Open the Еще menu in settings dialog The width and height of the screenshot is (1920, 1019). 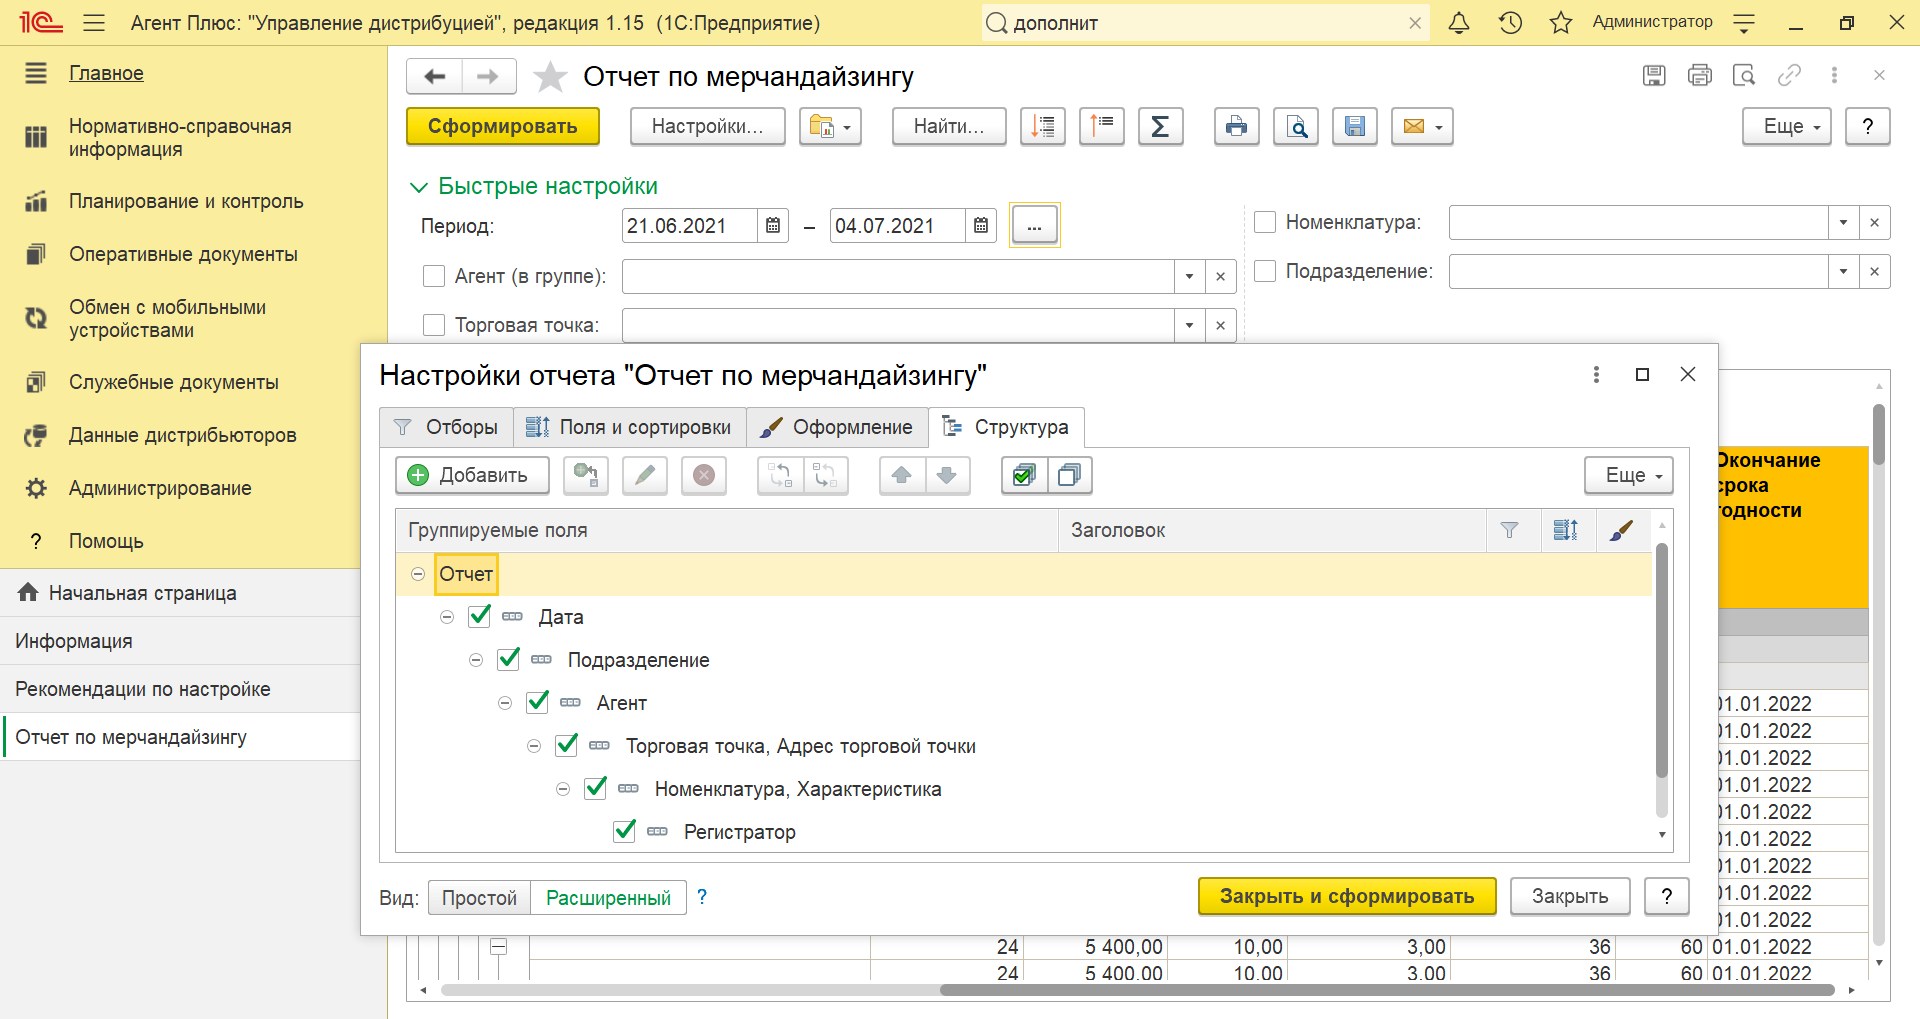click(1628, 475)
